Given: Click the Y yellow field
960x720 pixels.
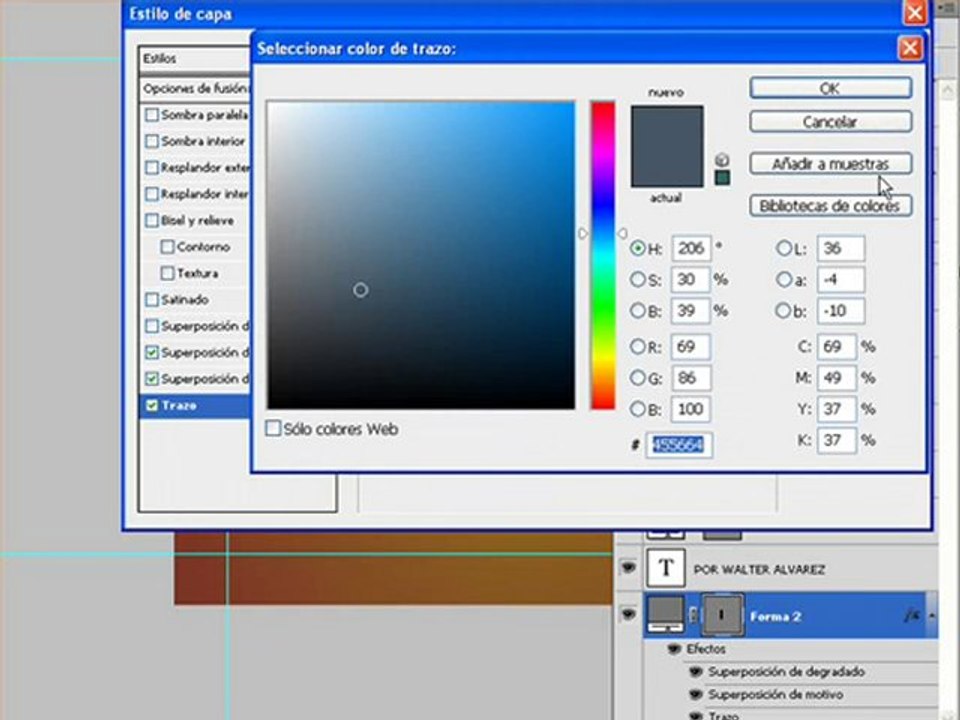Looking at the screenshot, I should pyautogui.click(x=836, y=409).
